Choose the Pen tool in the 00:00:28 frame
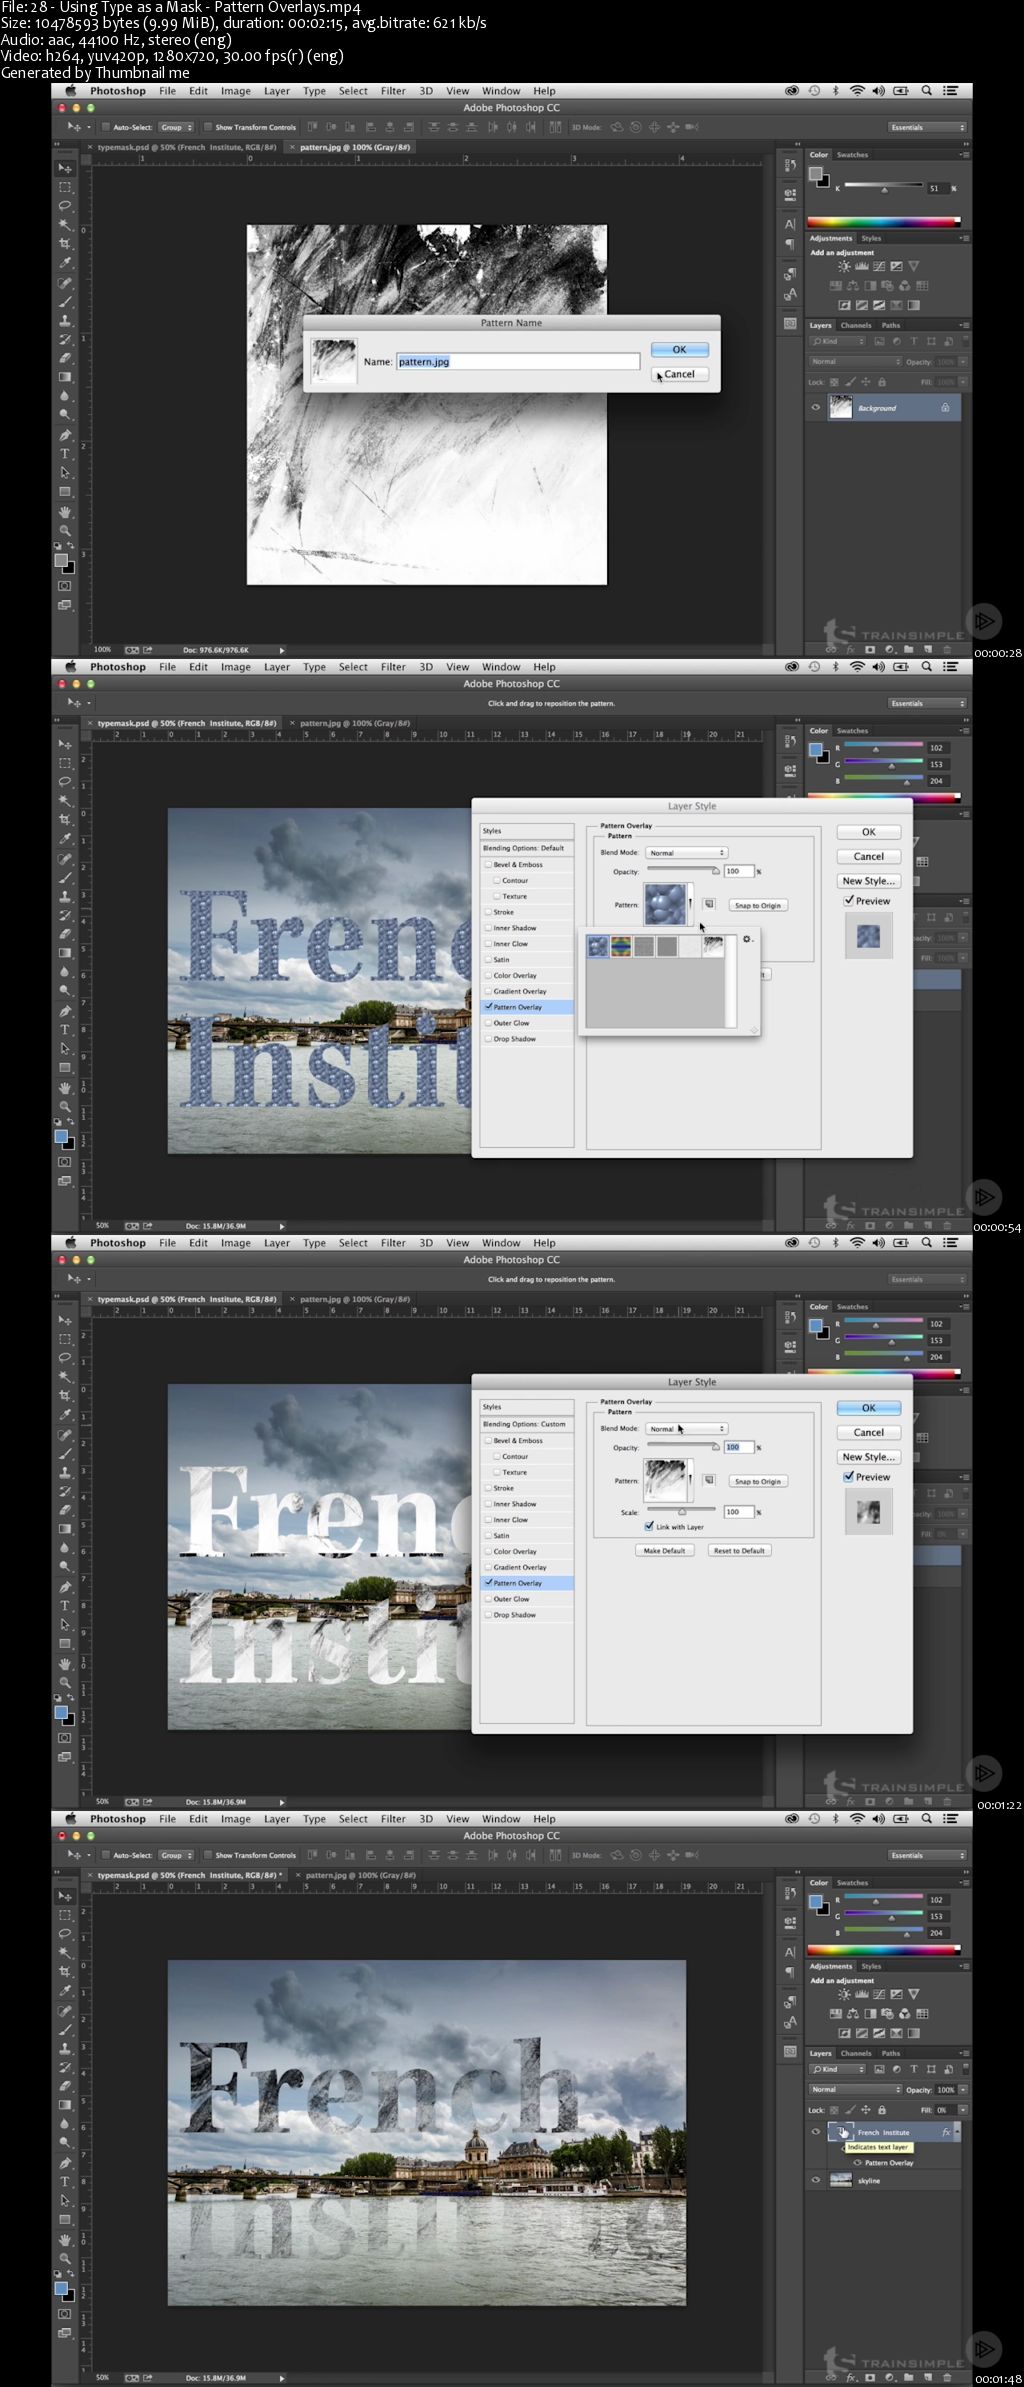The width and height of the screenshot is (1024, 2387). [65, 435]
